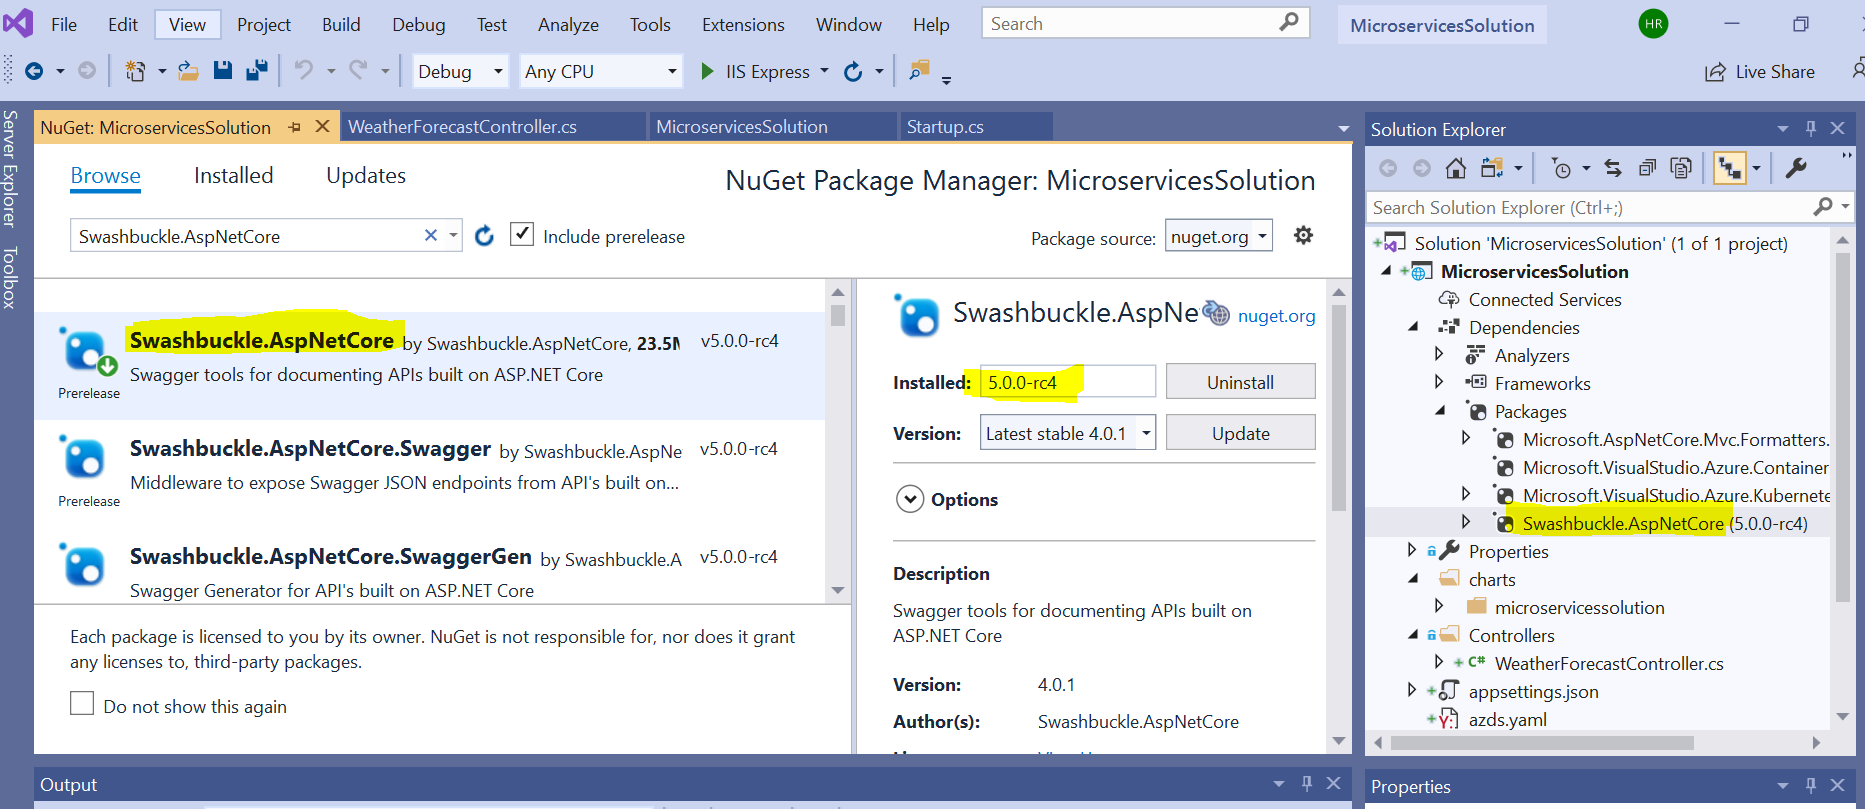Click the Visual Studio top Search box

point(1145,23)
